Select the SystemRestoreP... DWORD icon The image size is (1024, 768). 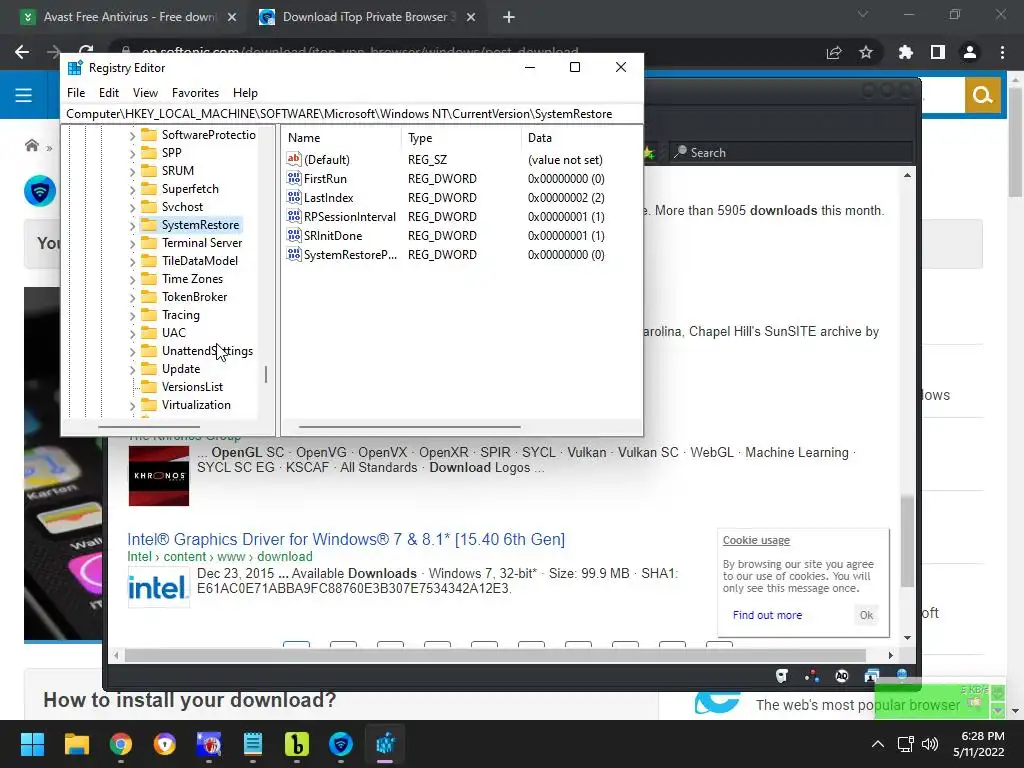click(x=294, y=254)
